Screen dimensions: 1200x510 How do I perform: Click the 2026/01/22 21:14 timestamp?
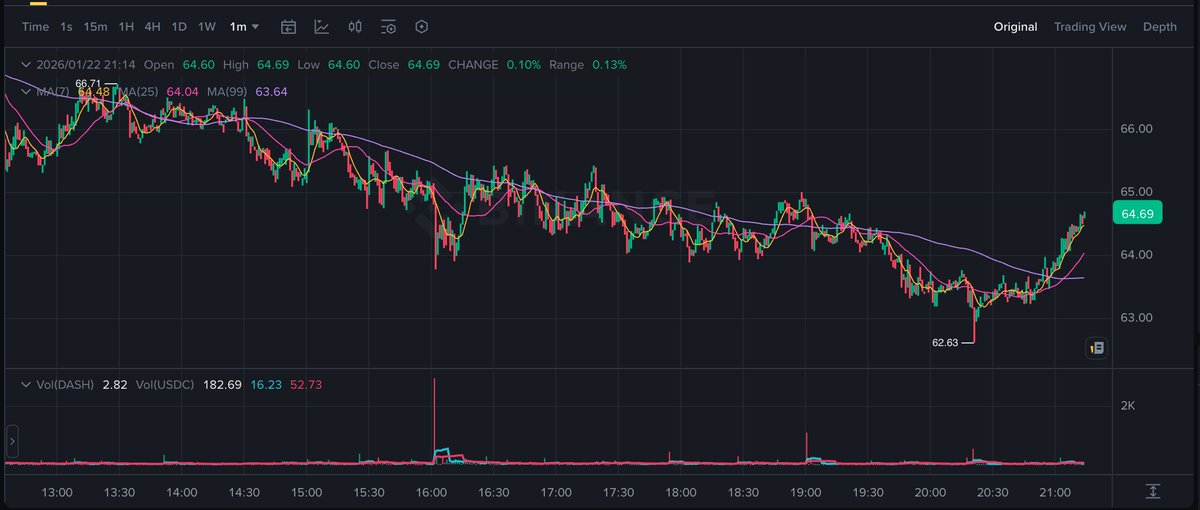point(84,64)
